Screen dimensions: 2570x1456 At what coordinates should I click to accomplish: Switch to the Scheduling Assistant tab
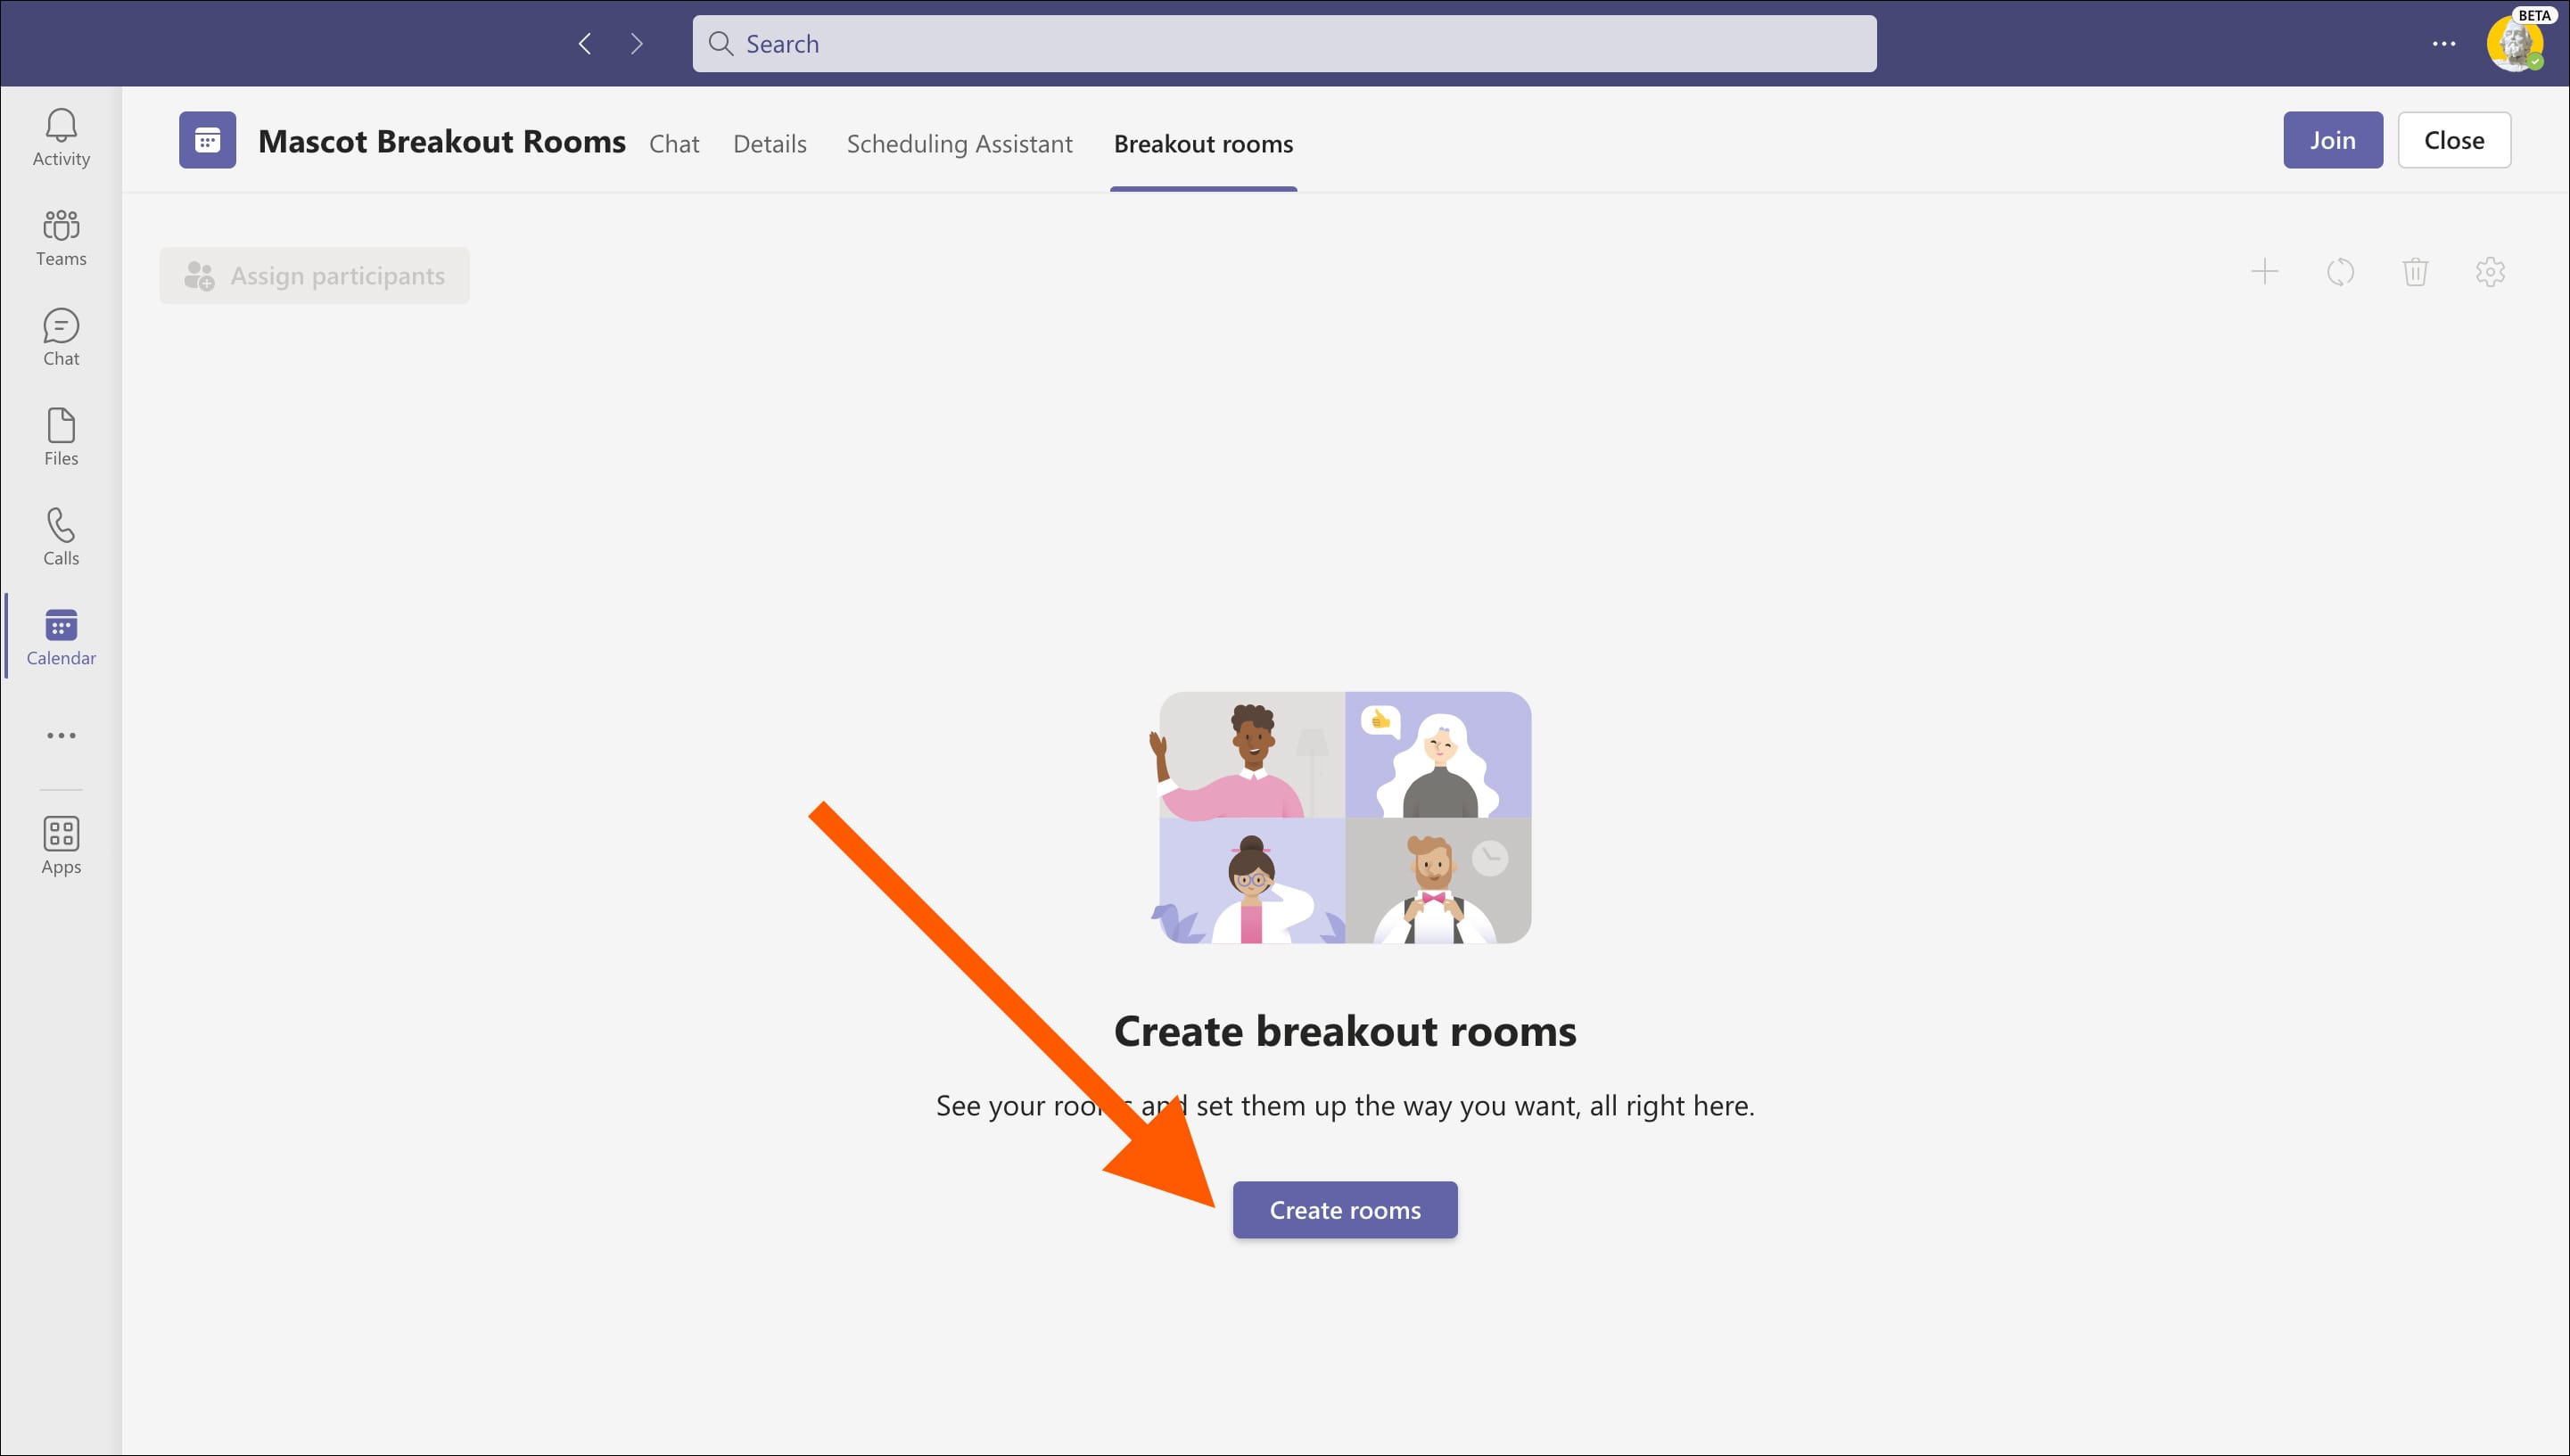pos(959,144)
